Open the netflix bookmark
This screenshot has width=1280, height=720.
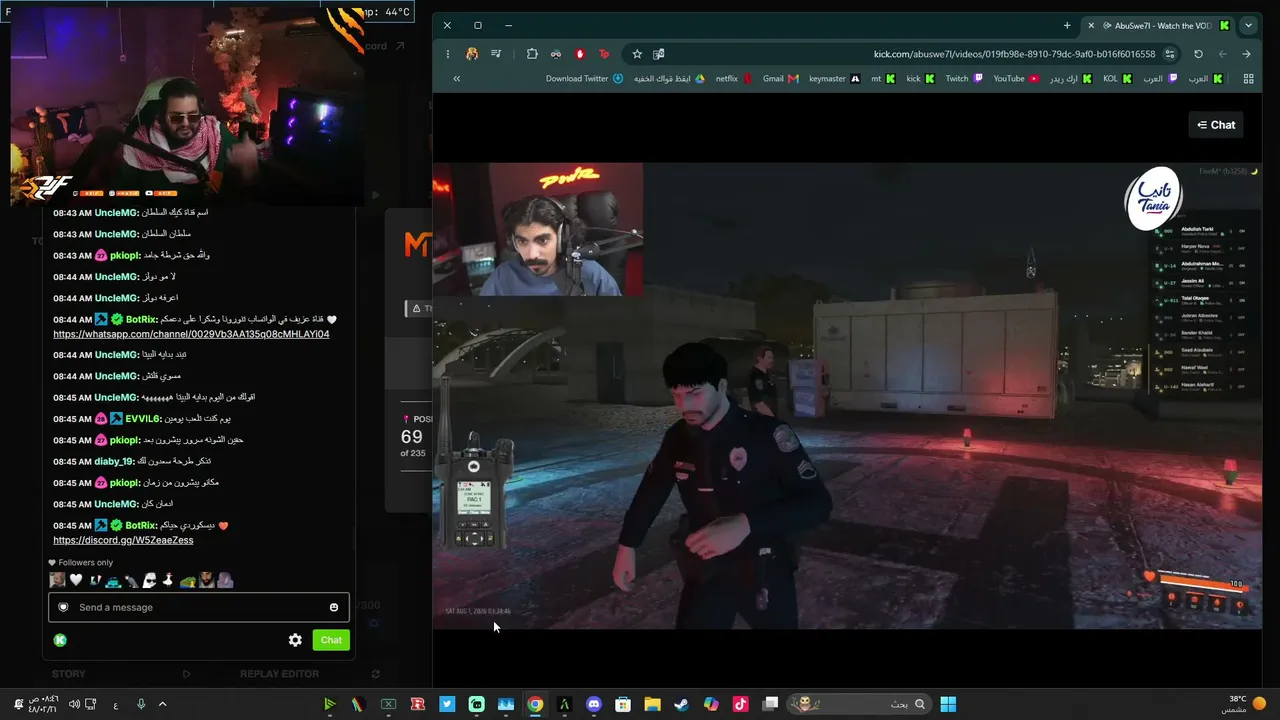pyautogui.click(x=733, y=79)
